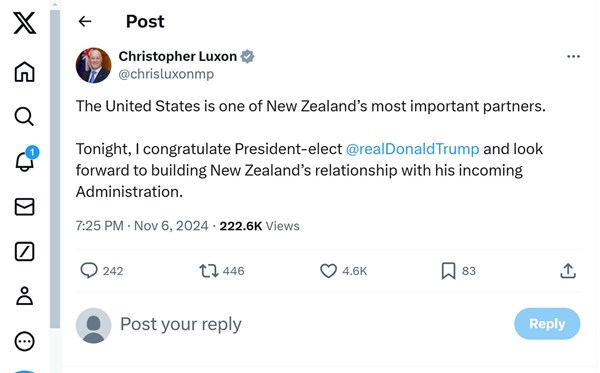Open Profile person icon in sidebar
The width and height of the screenshot is (600, 373).
point(24,296)
